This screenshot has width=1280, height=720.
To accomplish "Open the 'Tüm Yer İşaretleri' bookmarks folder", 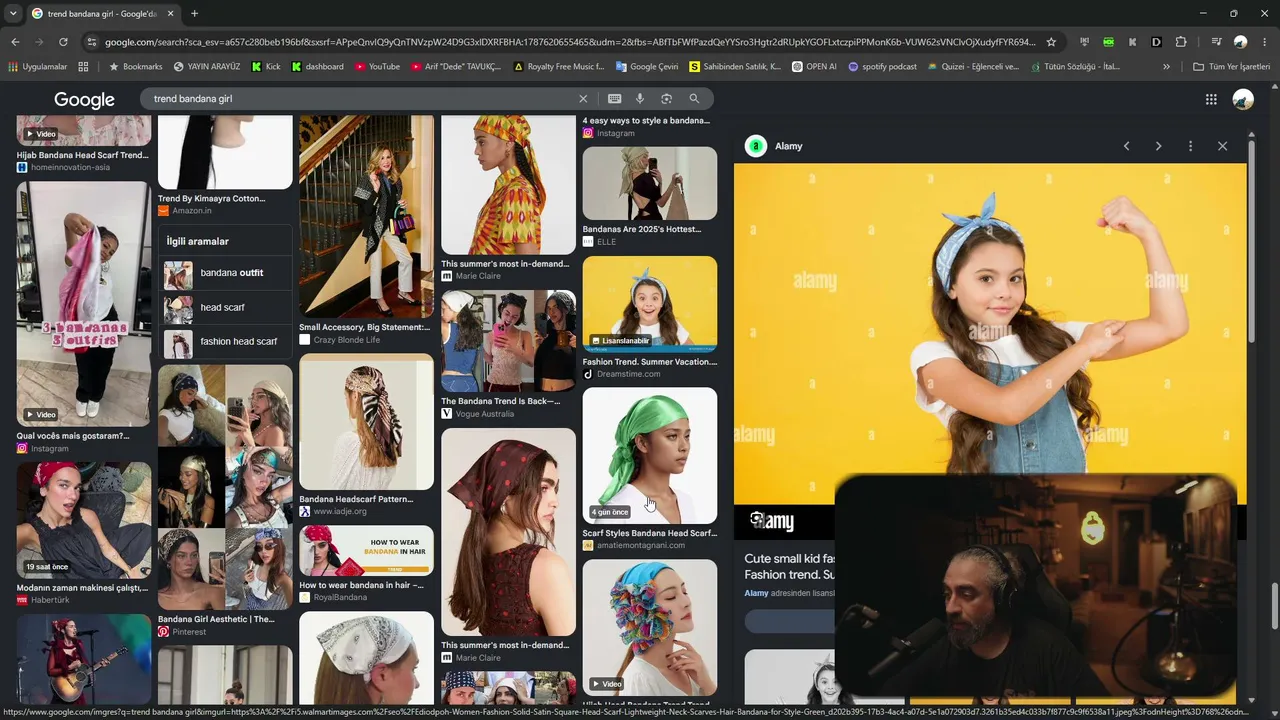I will tap(1232, 67).
